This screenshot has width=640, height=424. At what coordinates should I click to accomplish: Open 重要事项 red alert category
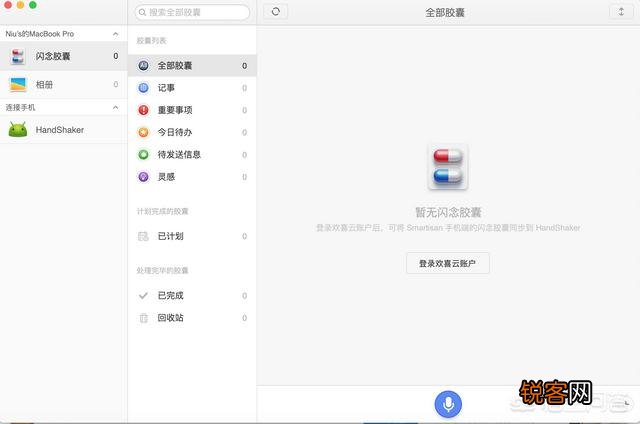[192, 110]
